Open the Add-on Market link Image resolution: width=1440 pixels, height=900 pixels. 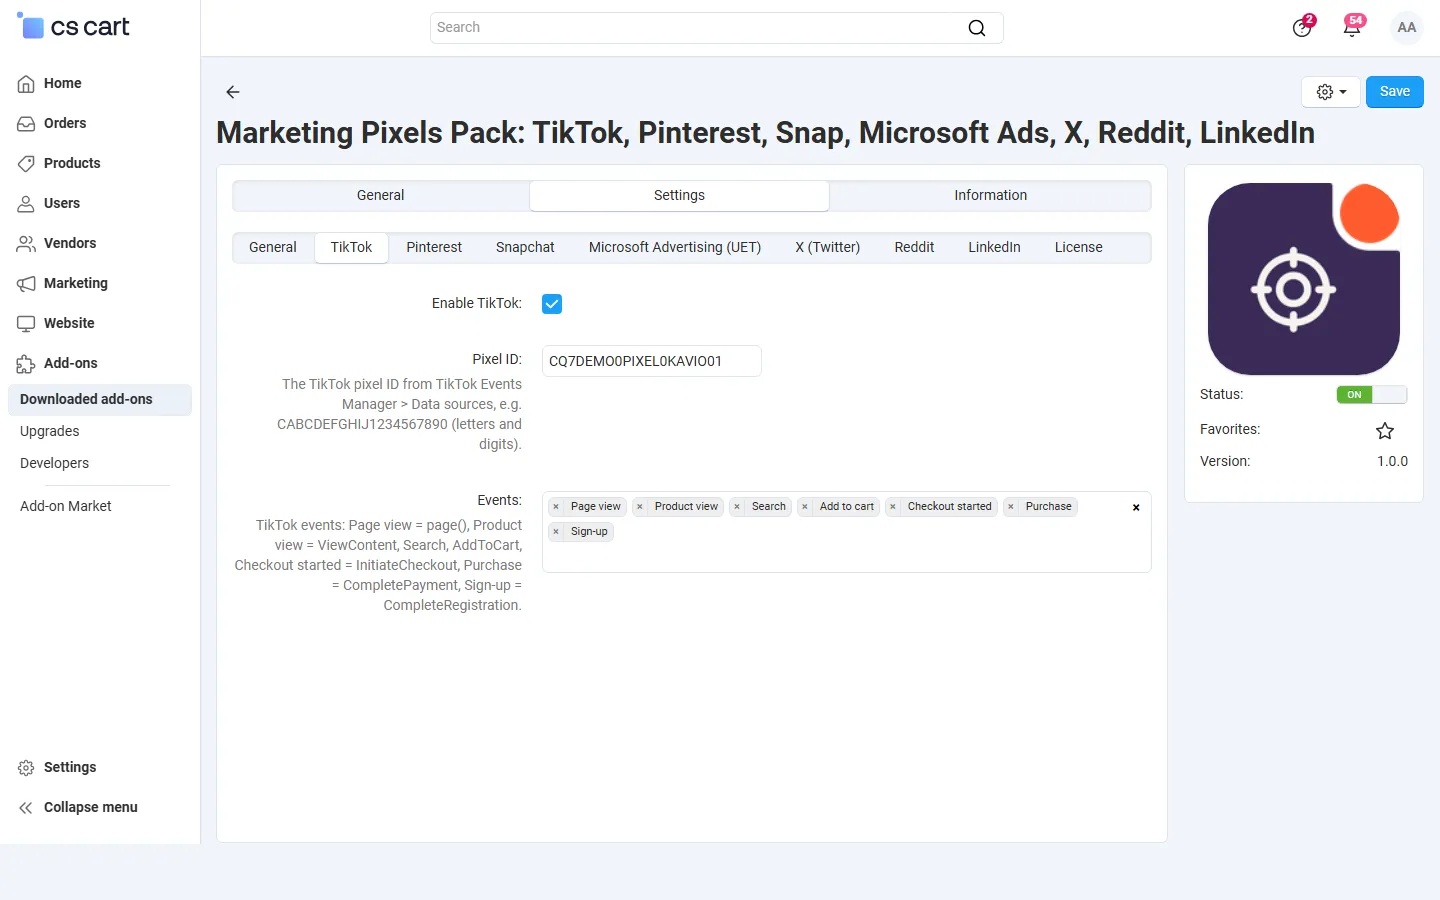(x=66, y=507)
